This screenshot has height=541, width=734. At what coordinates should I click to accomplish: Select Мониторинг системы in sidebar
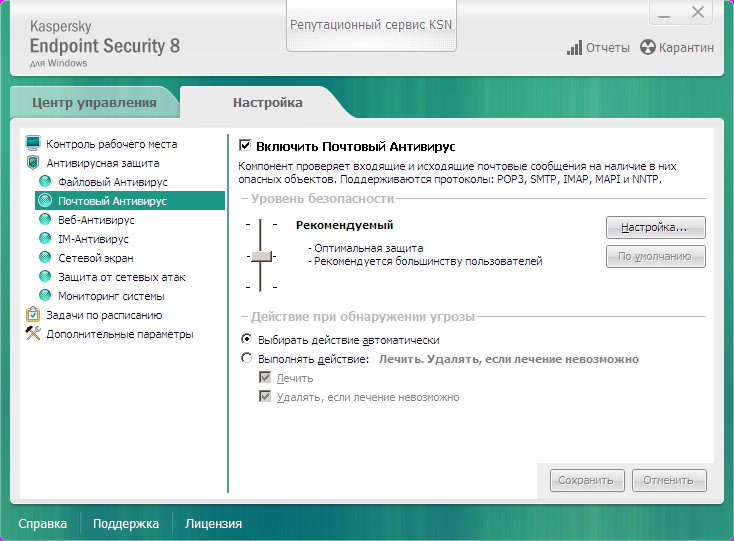tap(111, 296)
